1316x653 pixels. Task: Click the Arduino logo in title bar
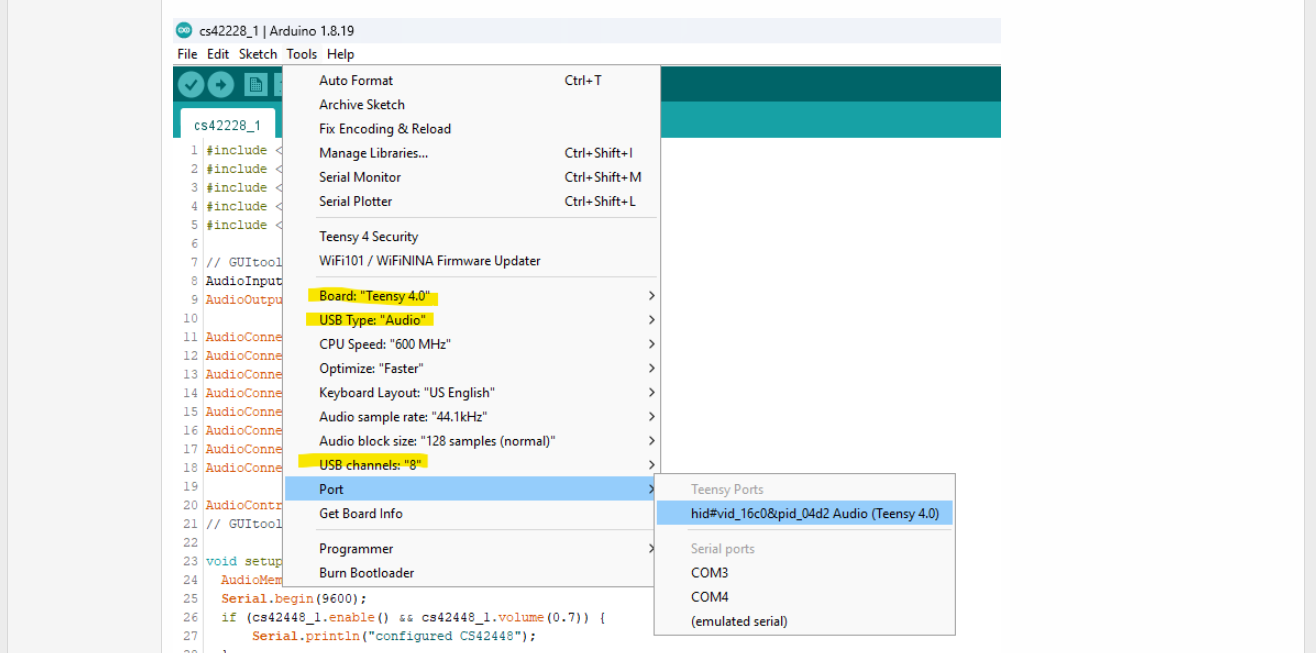tap(184, 30)
